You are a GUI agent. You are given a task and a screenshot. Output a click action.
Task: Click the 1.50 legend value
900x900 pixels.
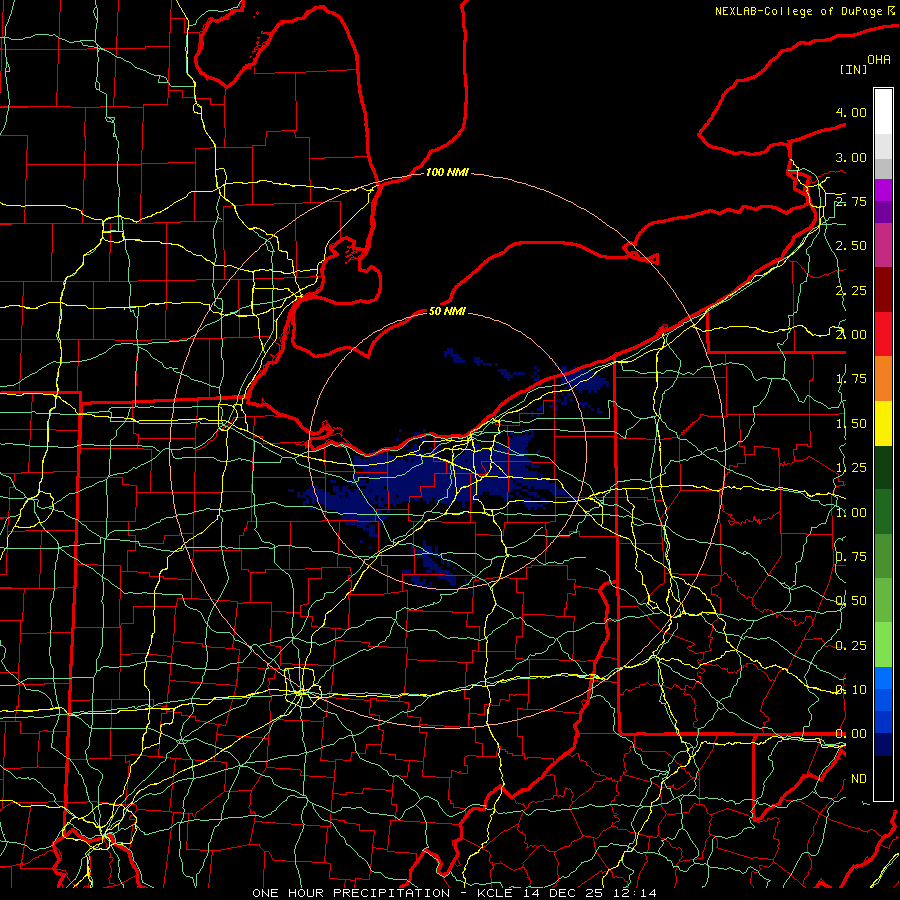(x=851, y=424)
